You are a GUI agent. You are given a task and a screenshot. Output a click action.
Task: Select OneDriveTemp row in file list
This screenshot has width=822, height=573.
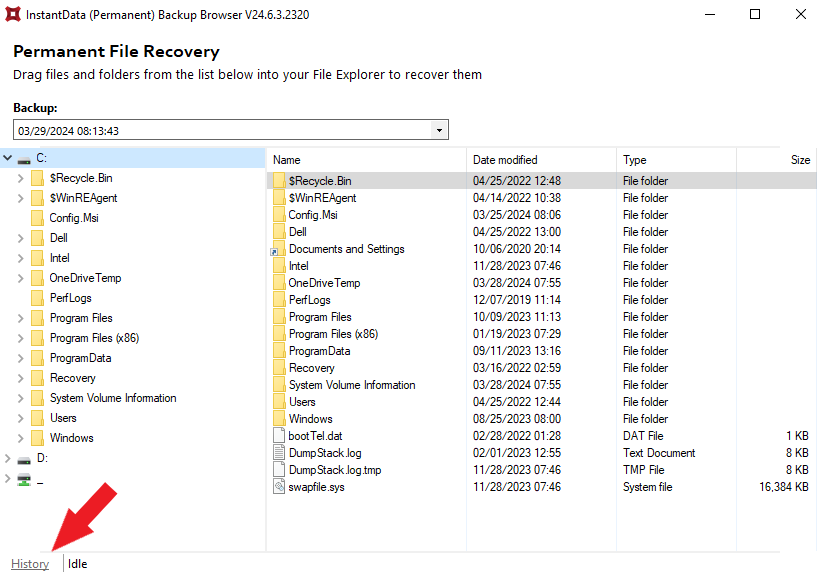coord(542,283)
